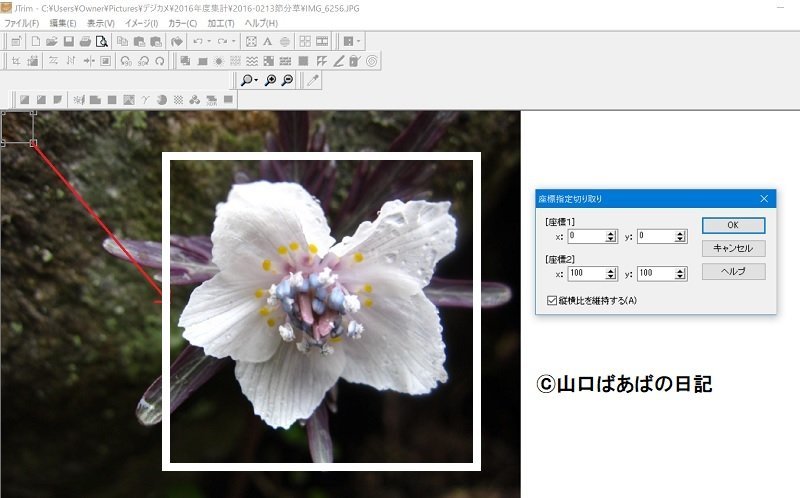800x498 pixels.
Task: Click the Crop icon
Action: coord(16,61)
